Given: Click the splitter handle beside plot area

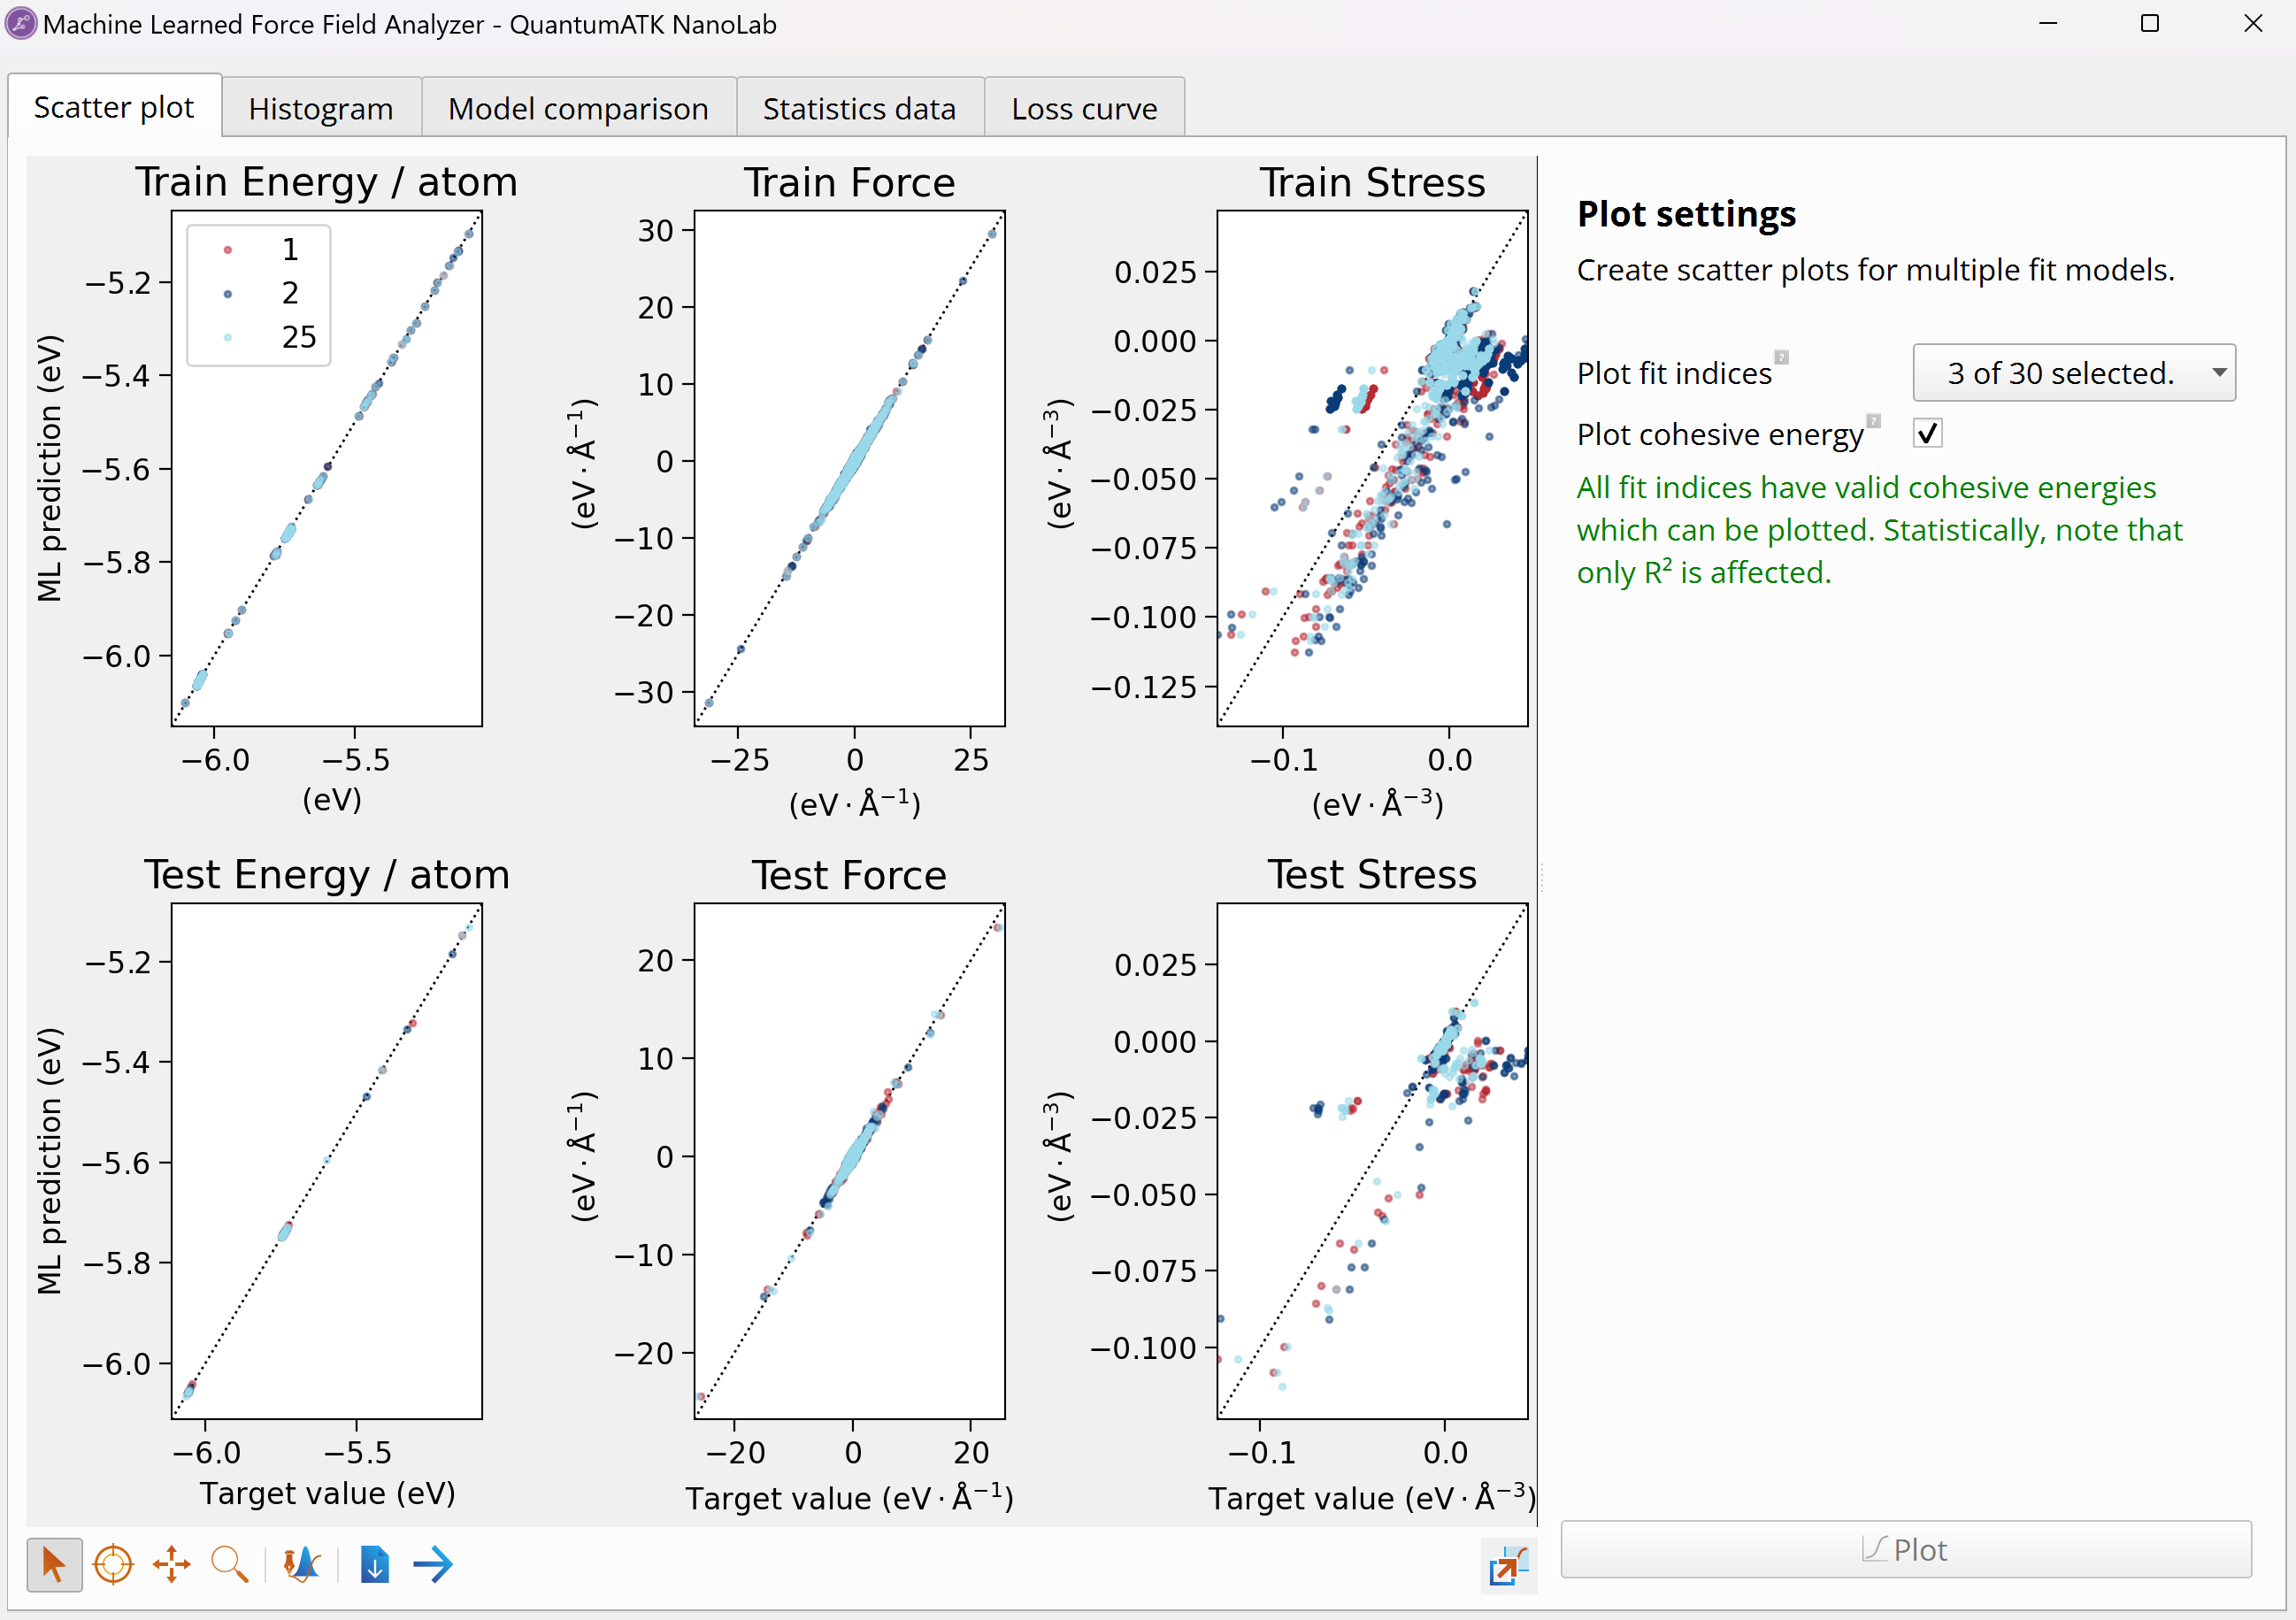Looking at the screenshot, I should (x=1542, y=876).
